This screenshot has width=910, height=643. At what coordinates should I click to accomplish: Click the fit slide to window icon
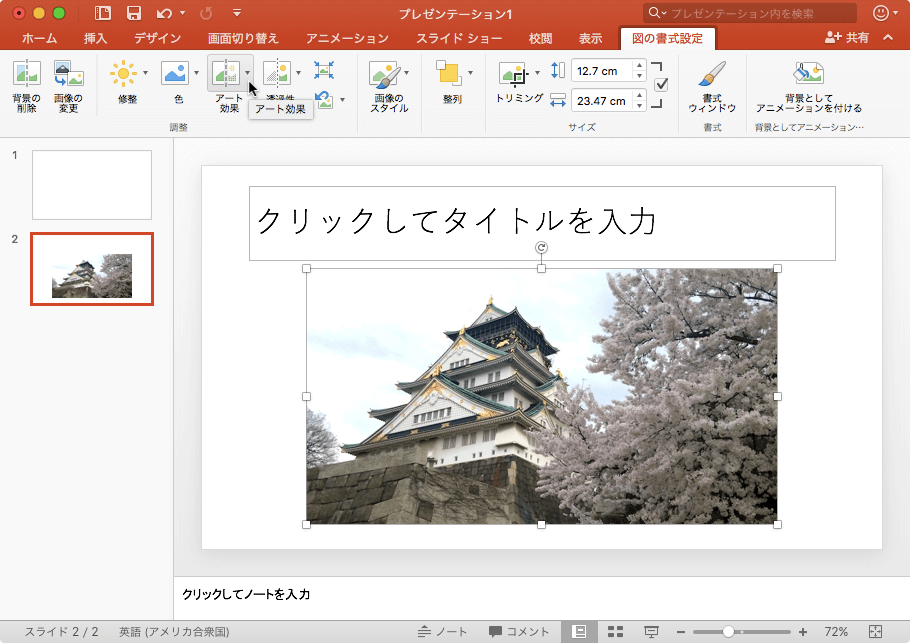876,631
